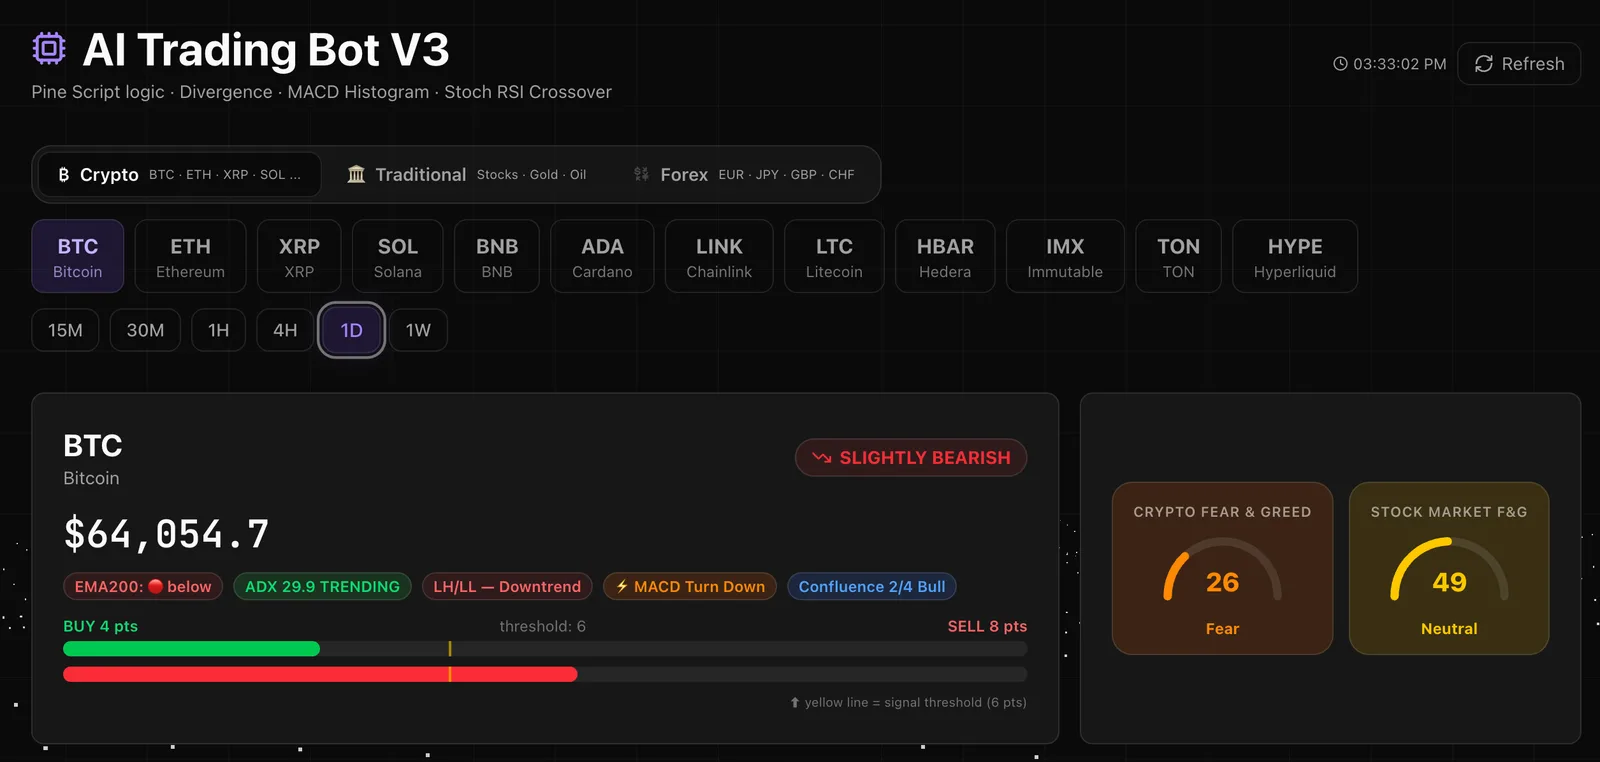Click the $64,054.7 price value
1600x762 pixels.
[x=166, y=534]
